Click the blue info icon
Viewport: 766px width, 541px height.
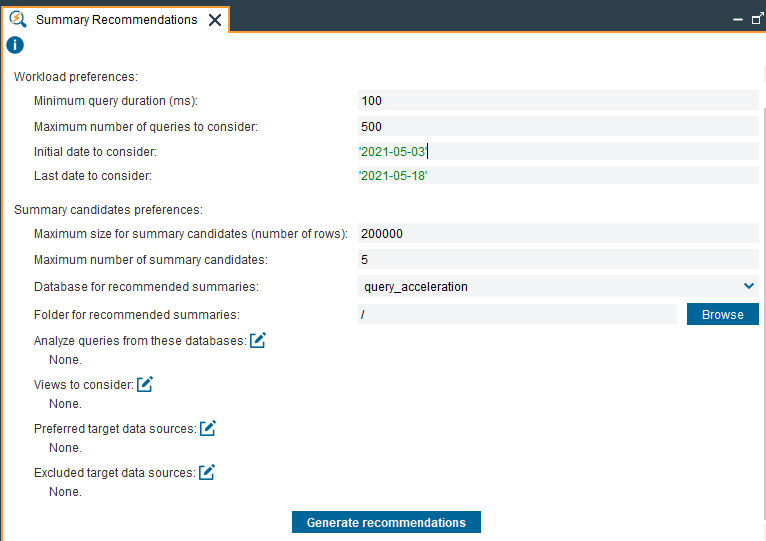click(x=15, y=45)
